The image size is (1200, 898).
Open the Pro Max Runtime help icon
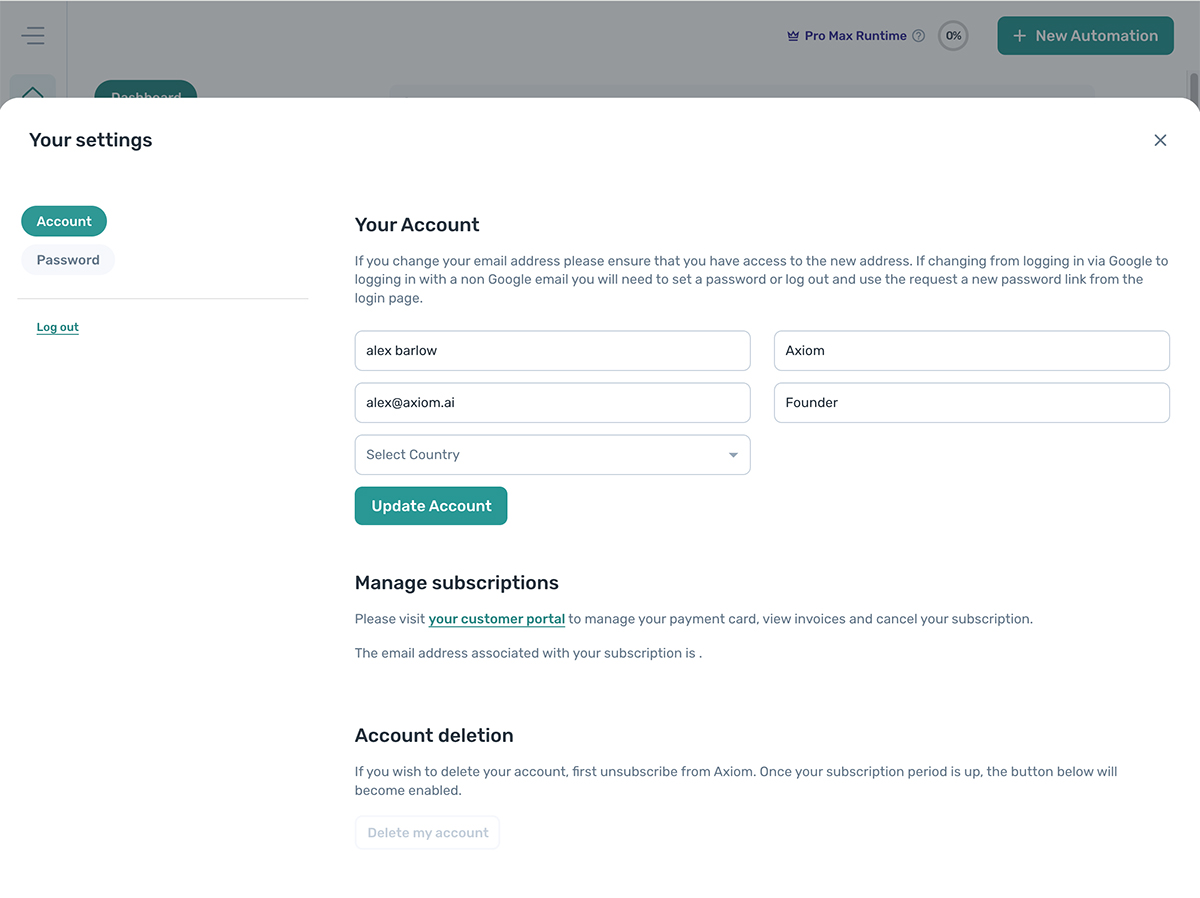[919, 36]
